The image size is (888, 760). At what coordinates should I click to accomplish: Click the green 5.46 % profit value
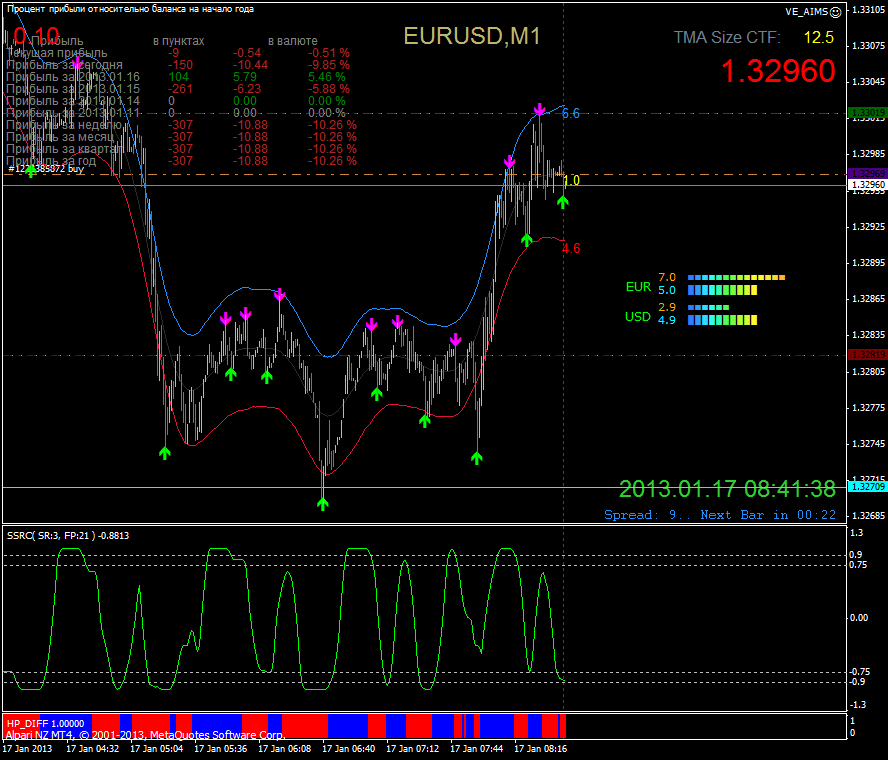tap(326, 76)
